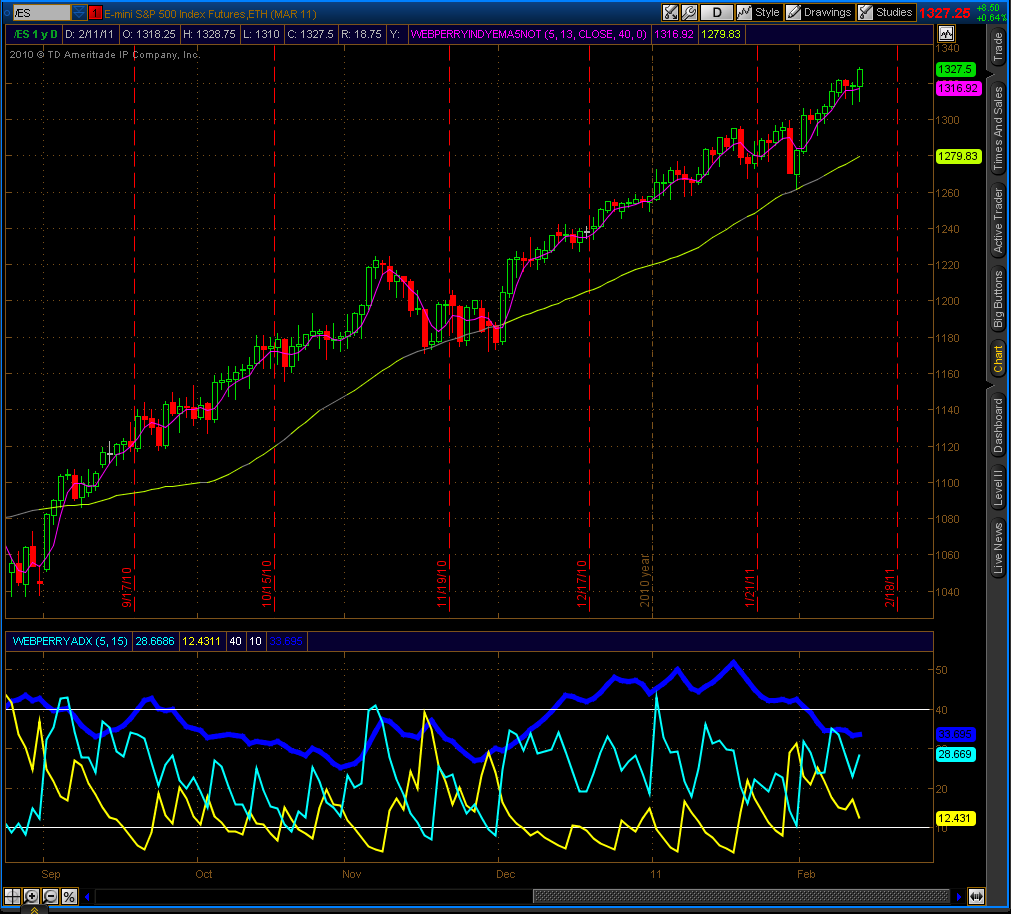Click the 11/19/10 expiration marker line
Screen dimensions: 1011x914
(449, 329)
